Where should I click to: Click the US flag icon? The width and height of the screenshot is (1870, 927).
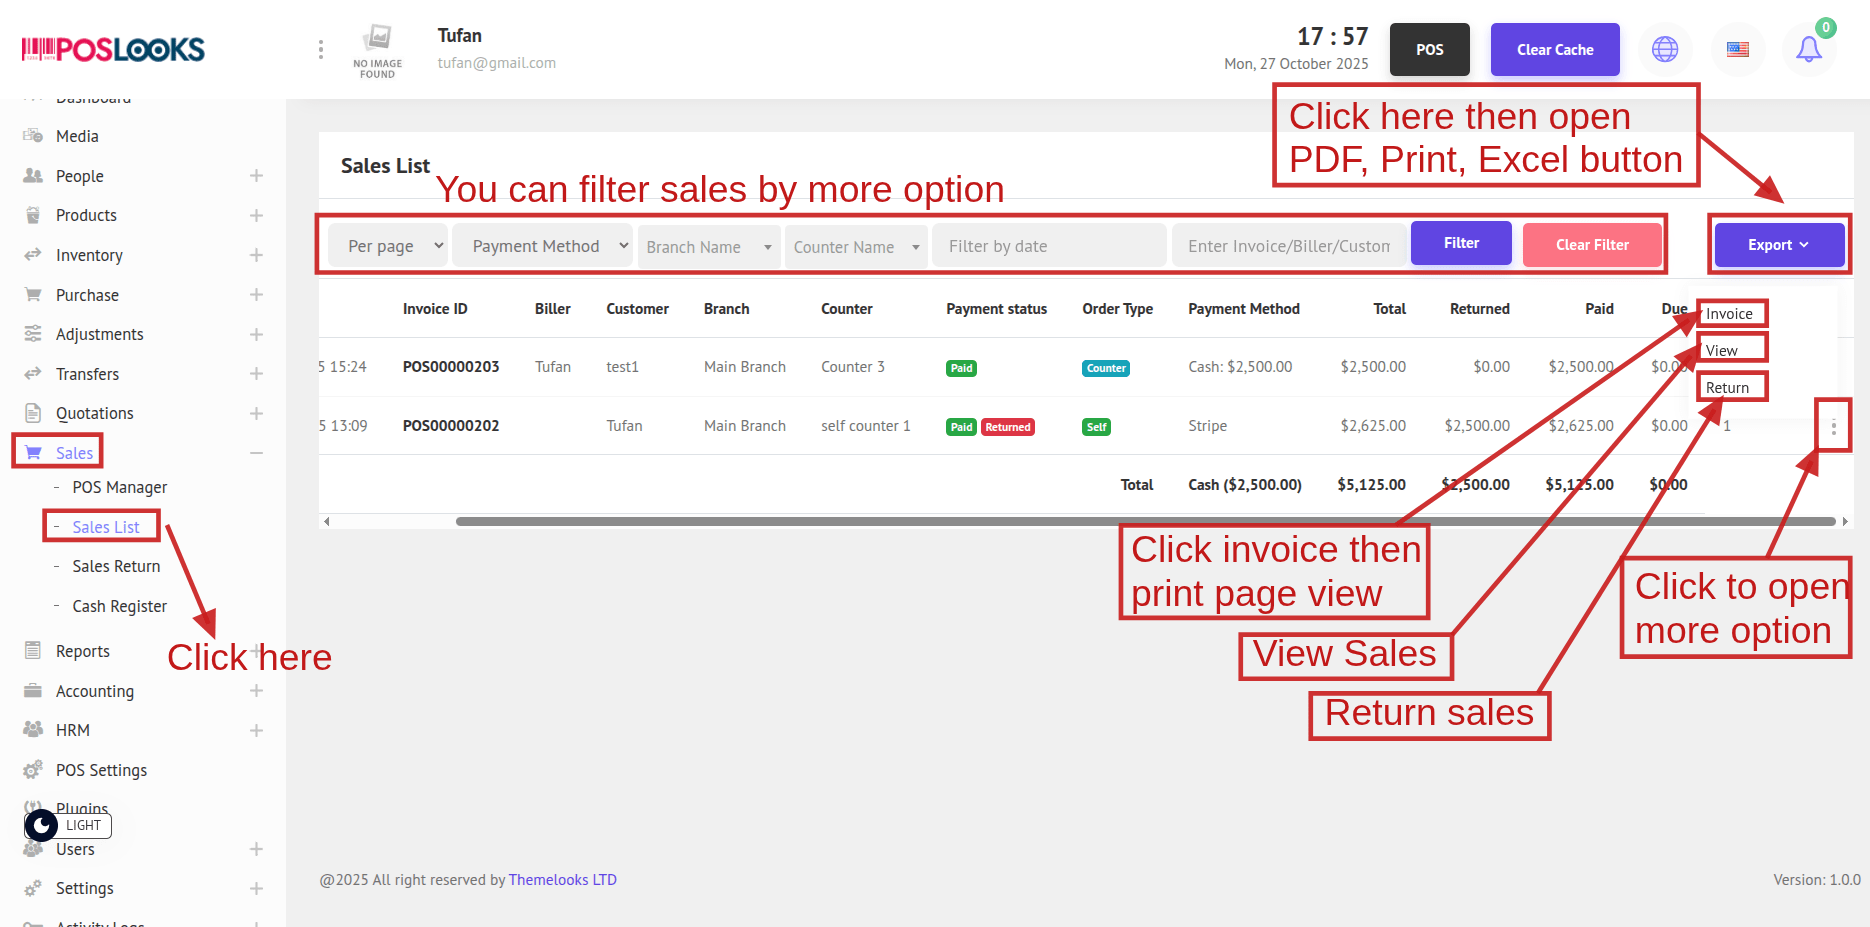1738,49
